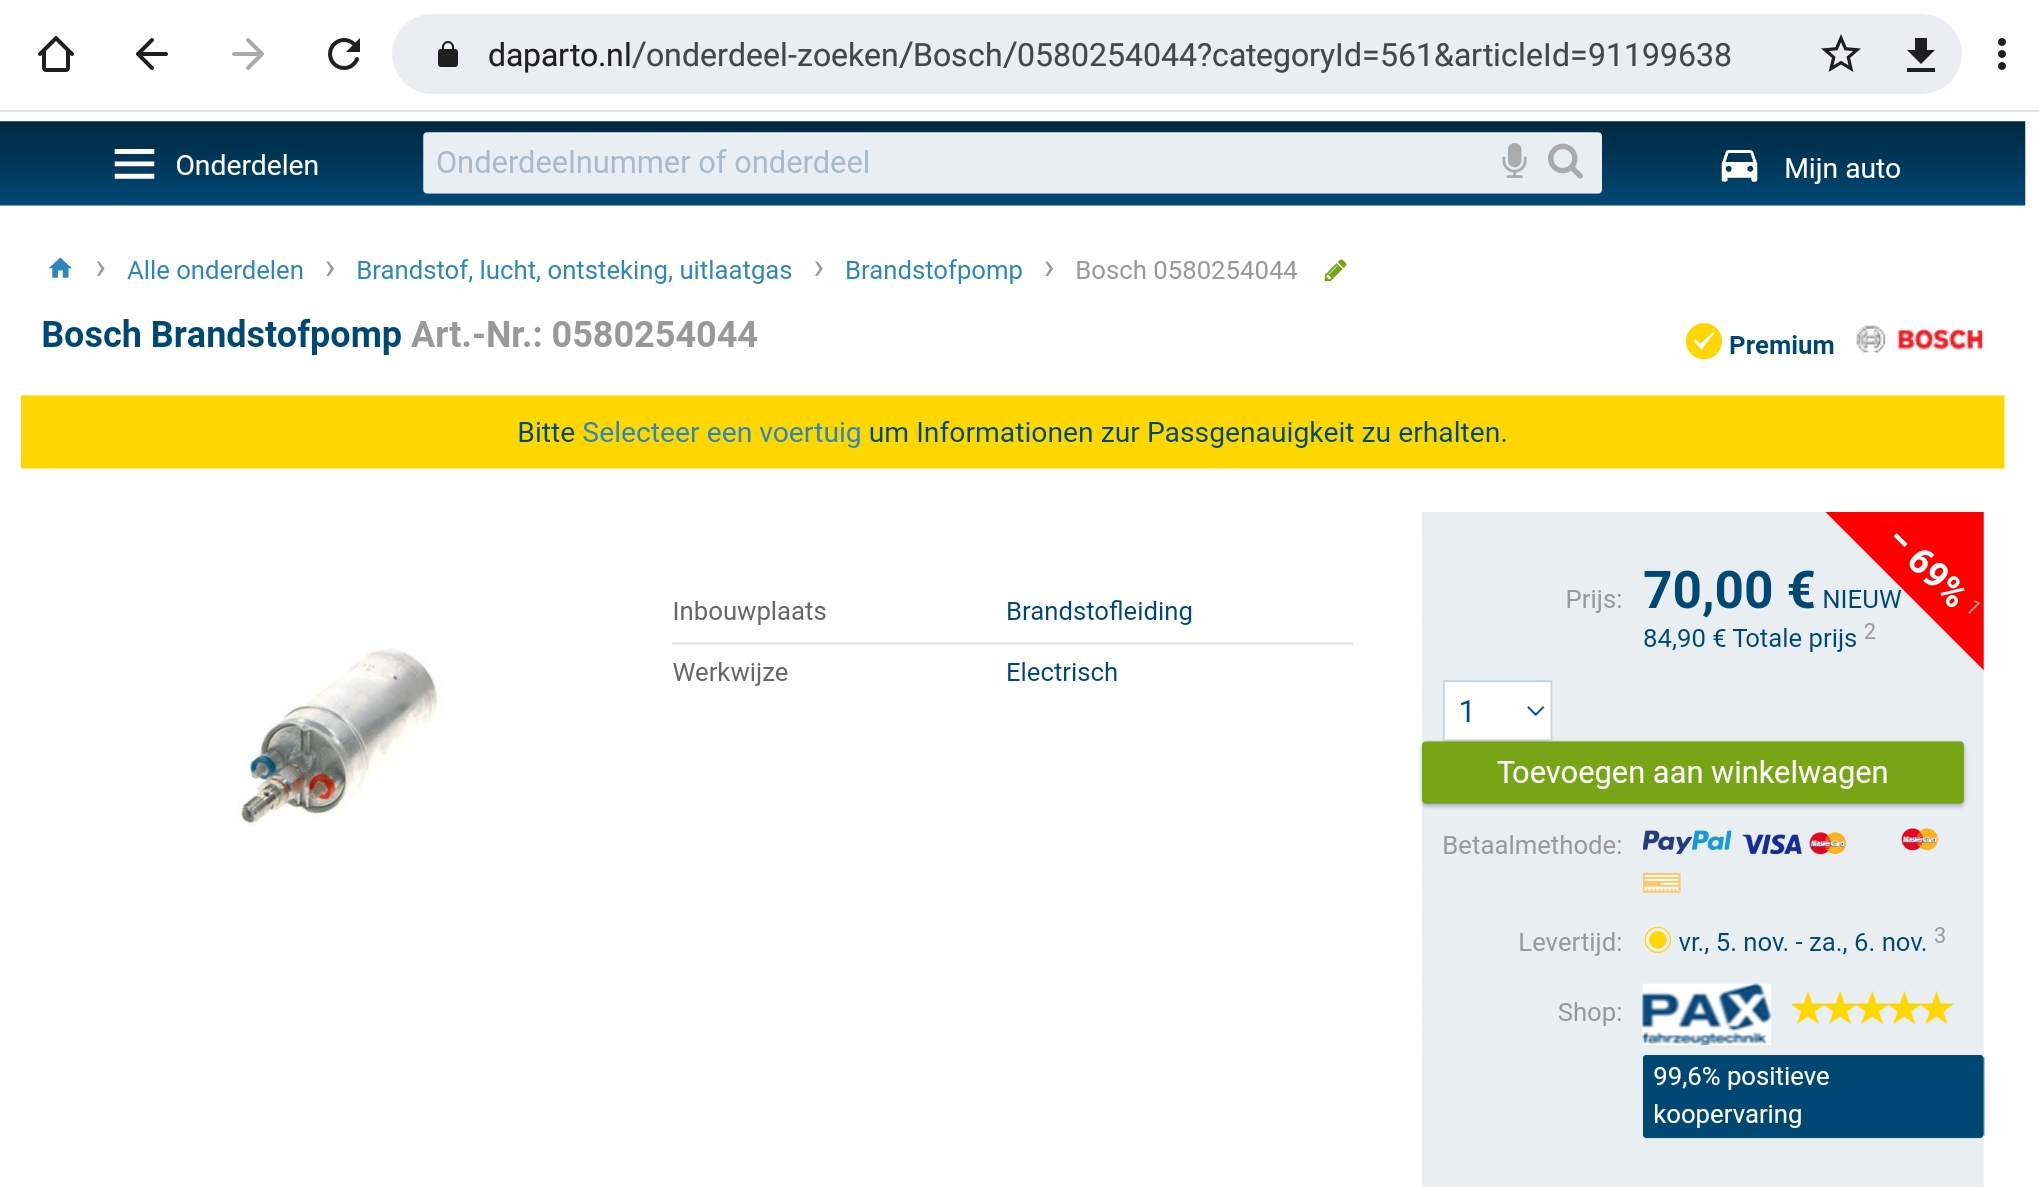This screenshot has width=2039, height=1187.
Task: Click the Mastercard logo to the far right of VISA
Action: (x=1919, y=839)
